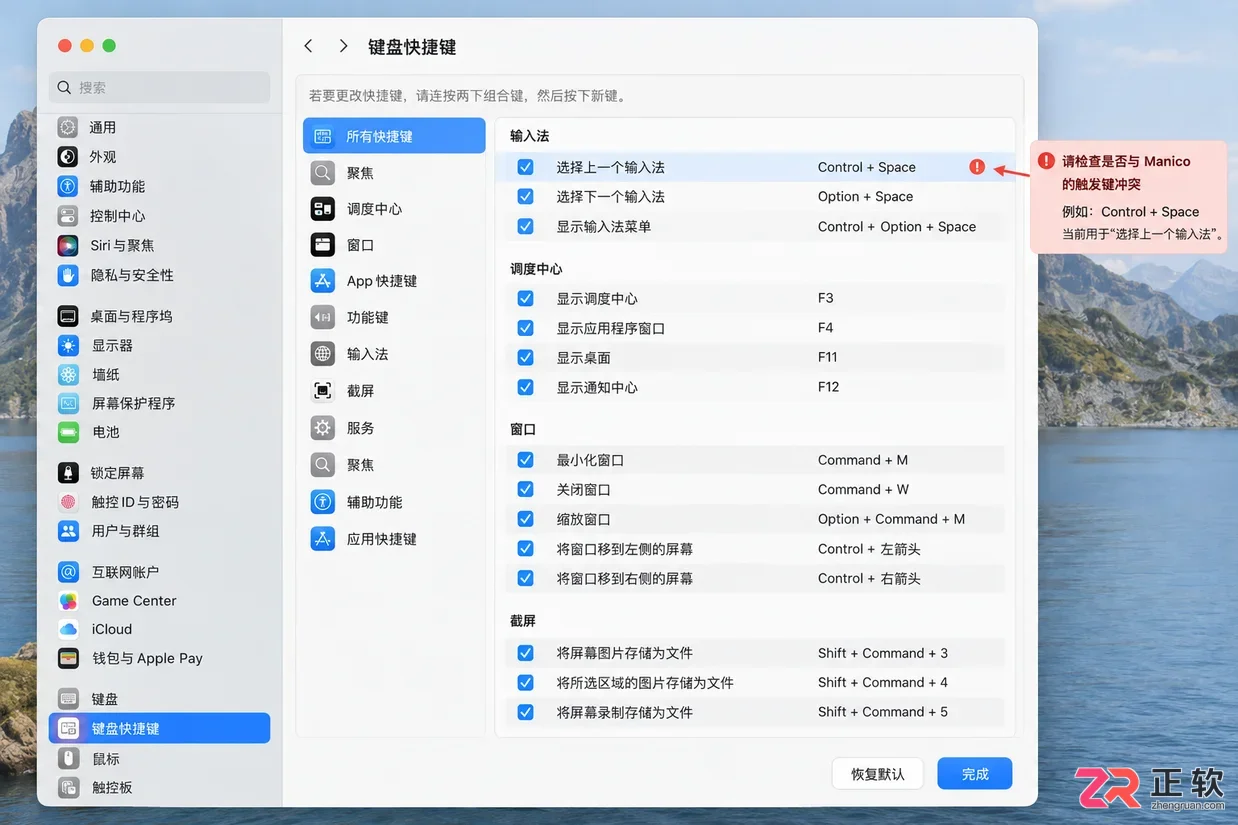Toggle 显示输入法菜单 checkbox
The image size is (1238, 825).
tap(525, 227)
